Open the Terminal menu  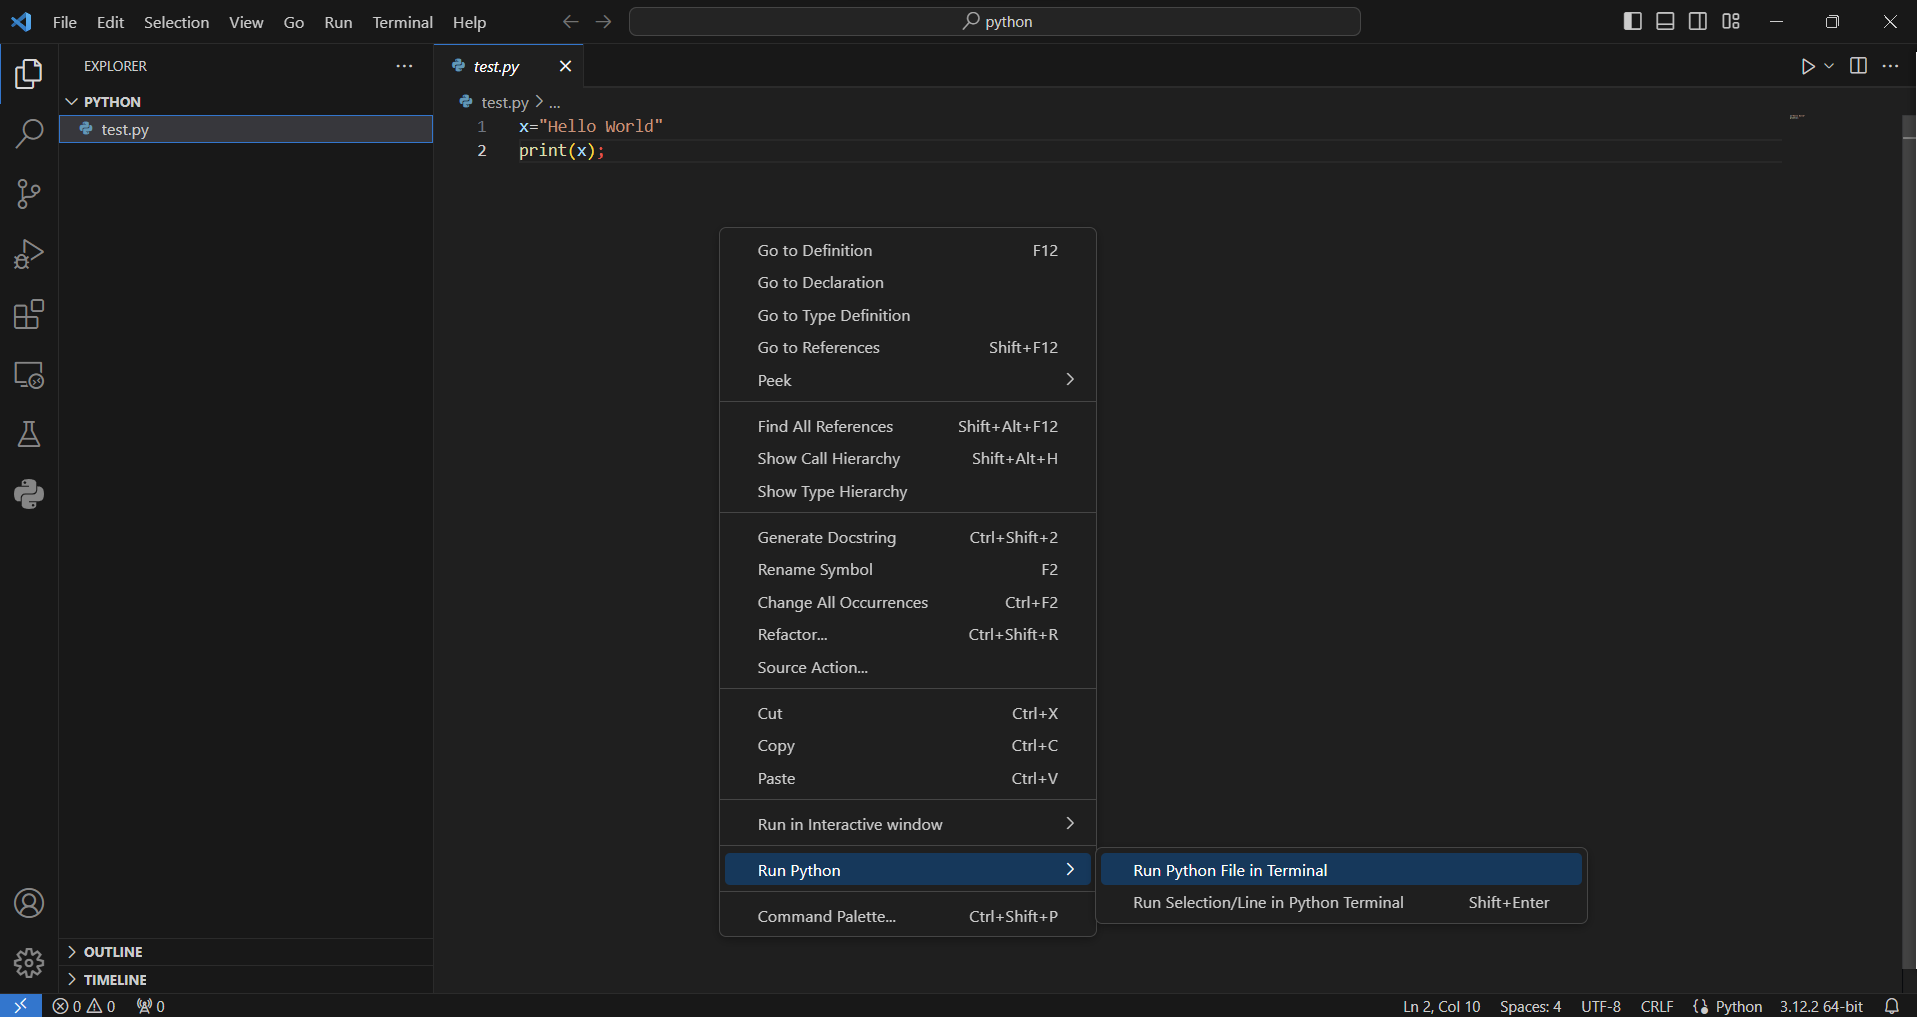point(402,22)
